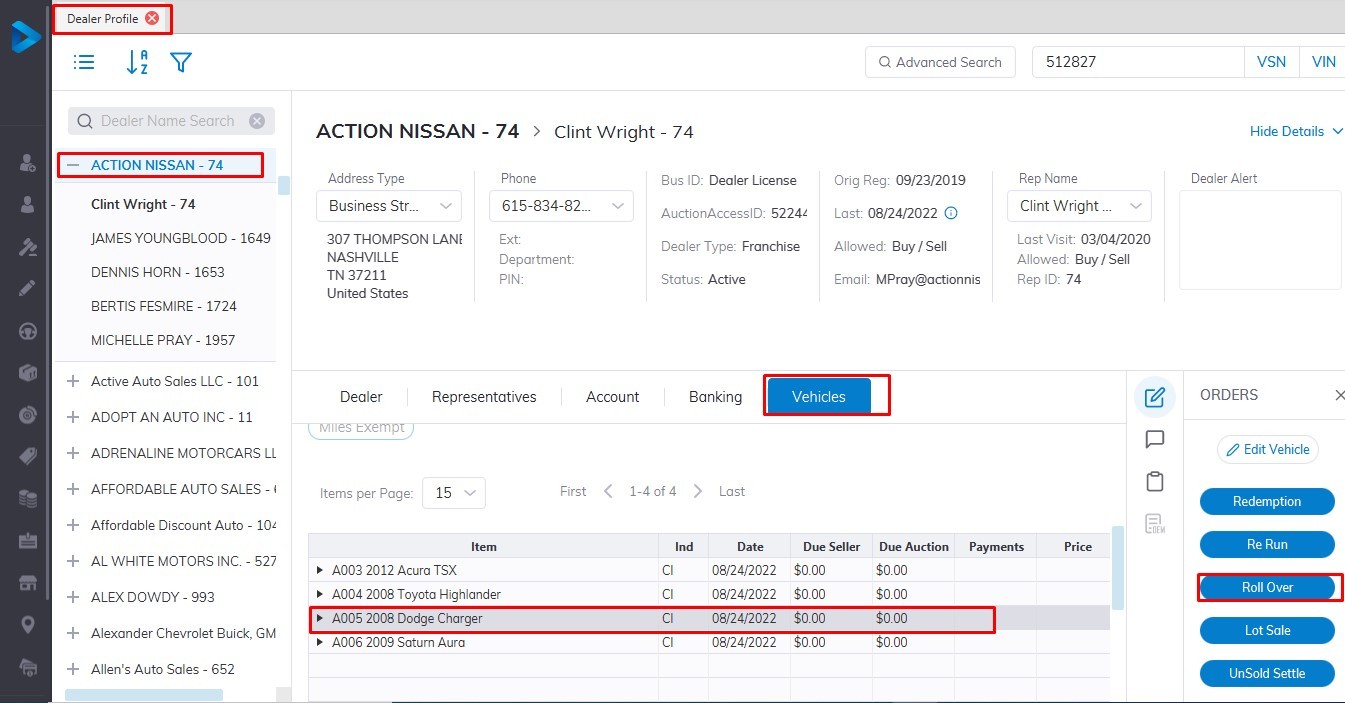Open the filter funnel icon
Image resolution: width=1345 pixels, height=703 pixels.
(180, 62)
